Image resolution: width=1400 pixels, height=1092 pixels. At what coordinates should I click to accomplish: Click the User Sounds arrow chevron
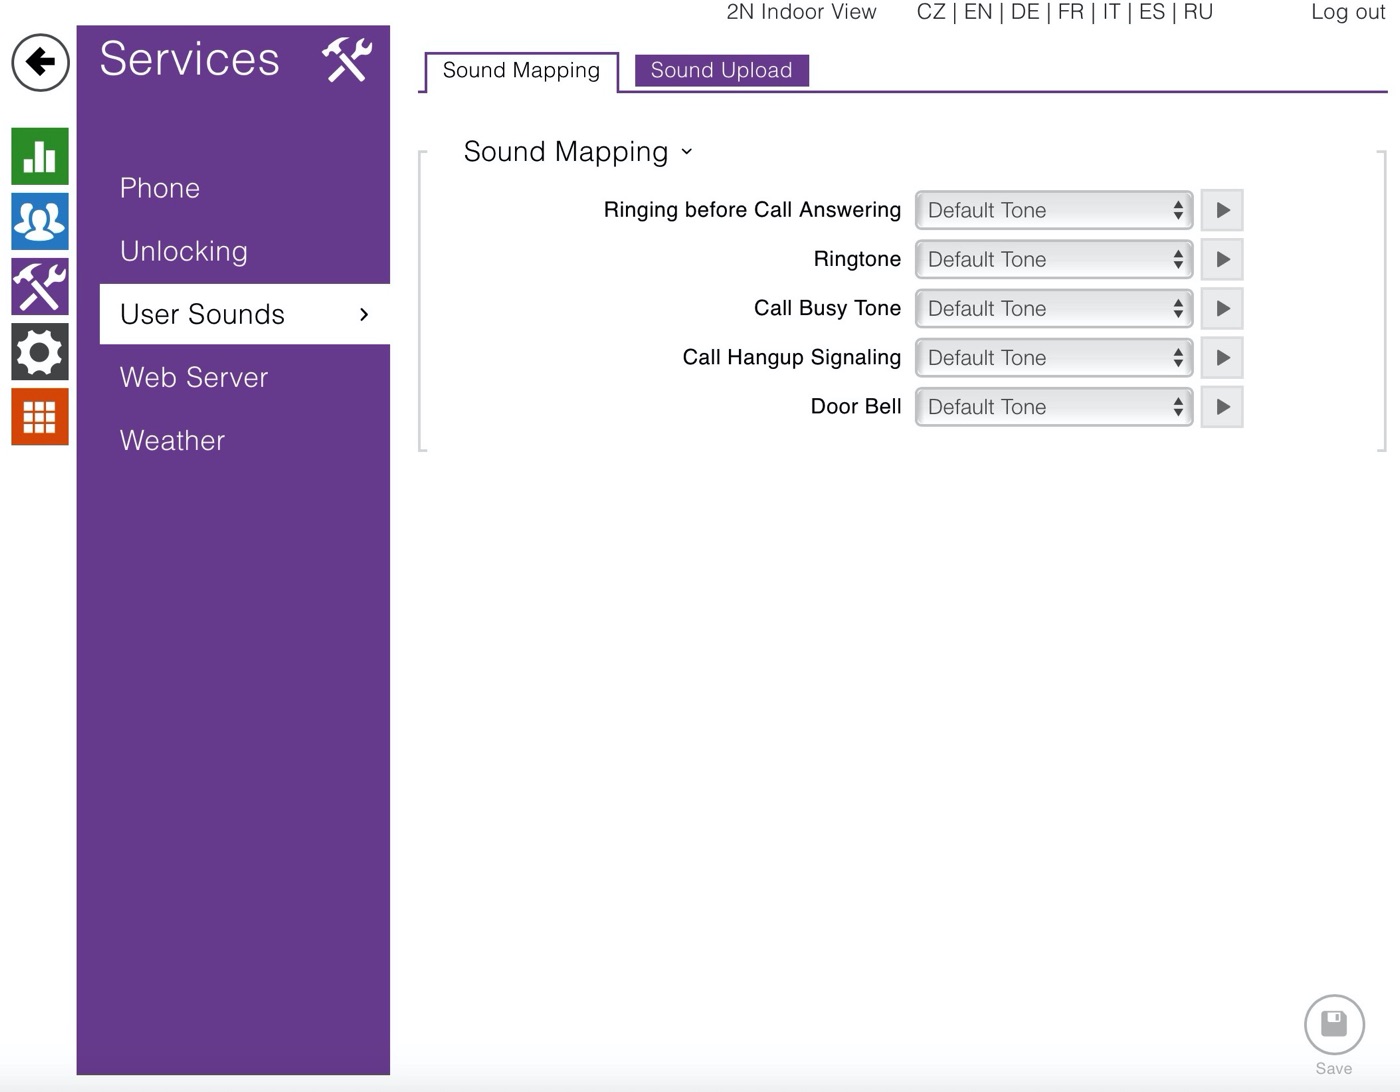coord(364,314)
